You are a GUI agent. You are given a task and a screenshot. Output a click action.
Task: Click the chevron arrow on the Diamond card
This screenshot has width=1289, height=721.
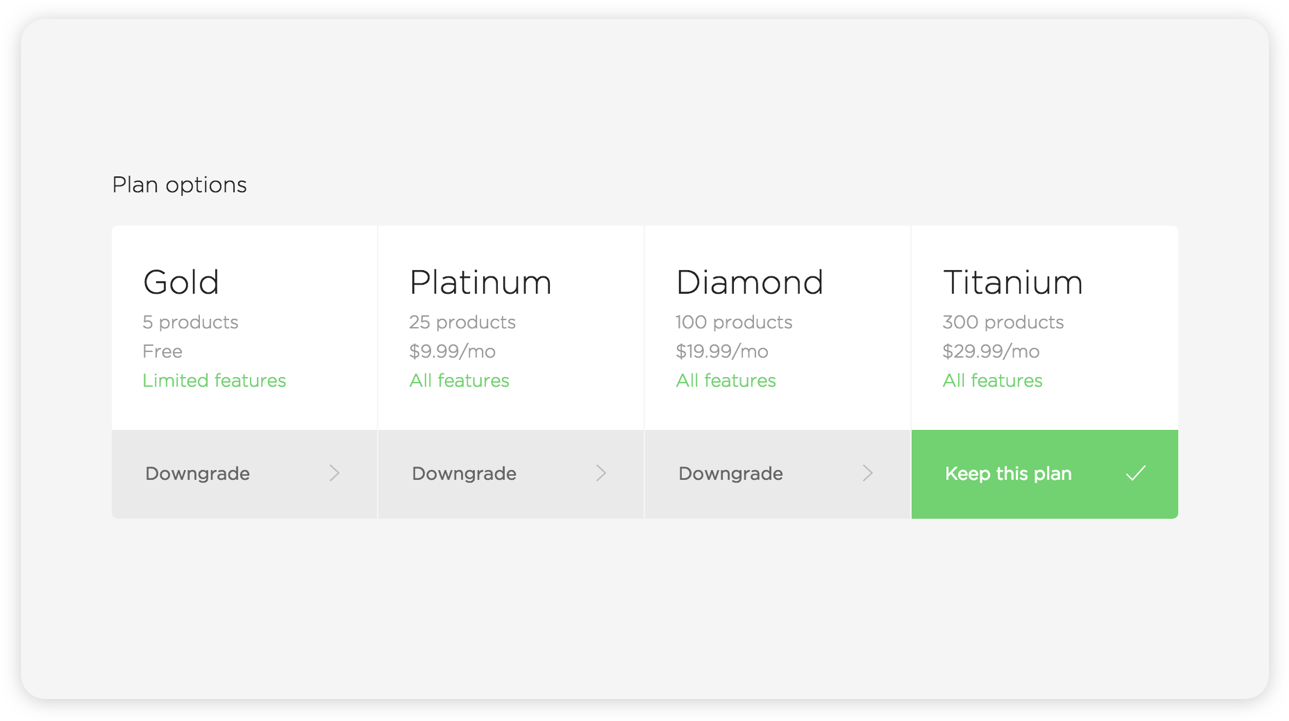[x=868, y=473]
